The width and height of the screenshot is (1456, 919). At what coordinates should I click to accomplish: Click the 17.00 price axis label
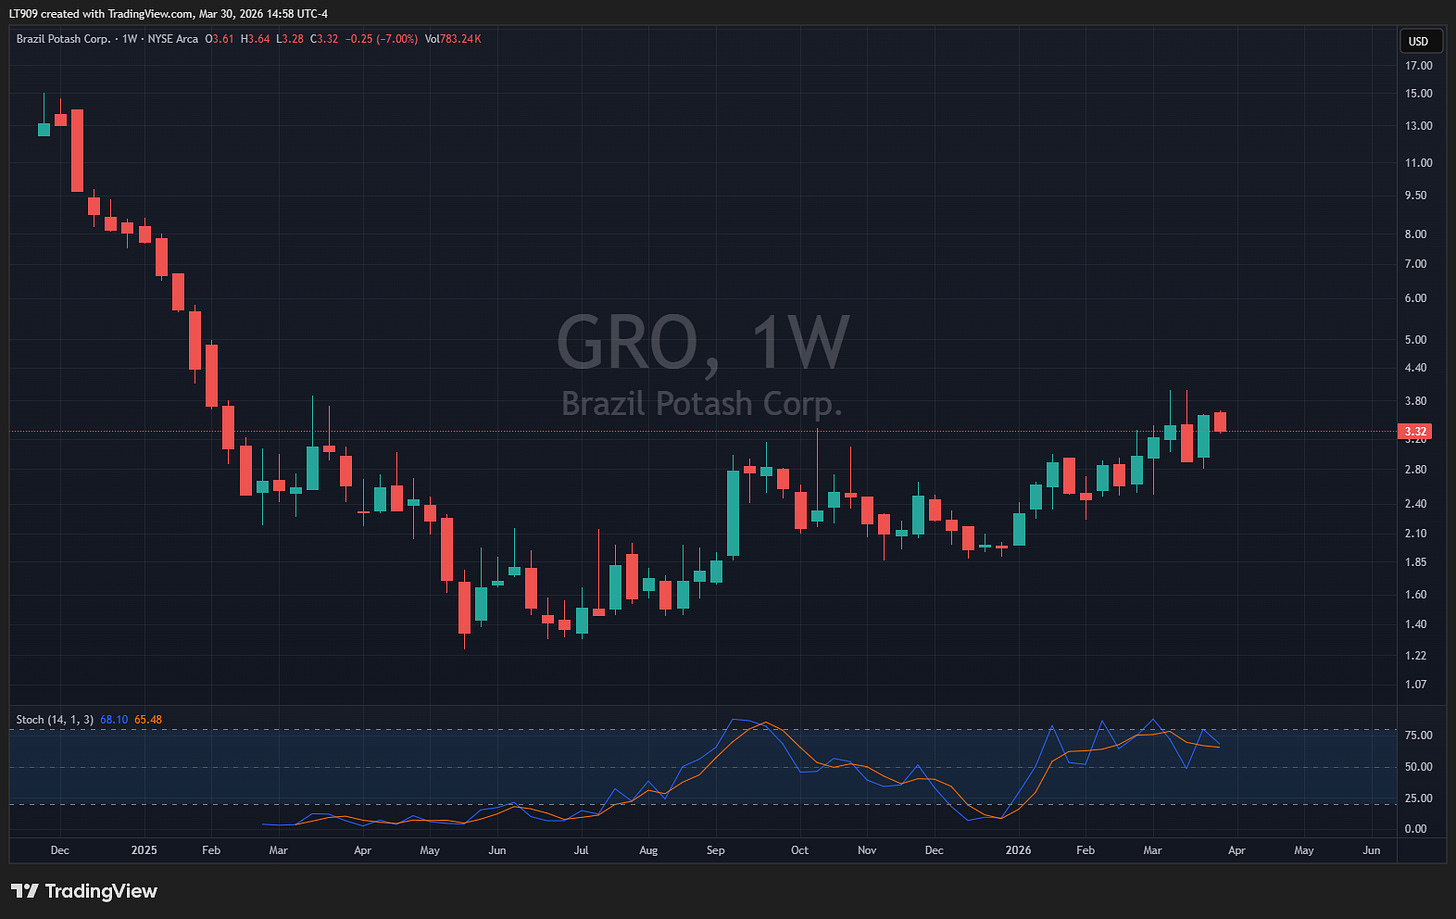point(1418,66)
